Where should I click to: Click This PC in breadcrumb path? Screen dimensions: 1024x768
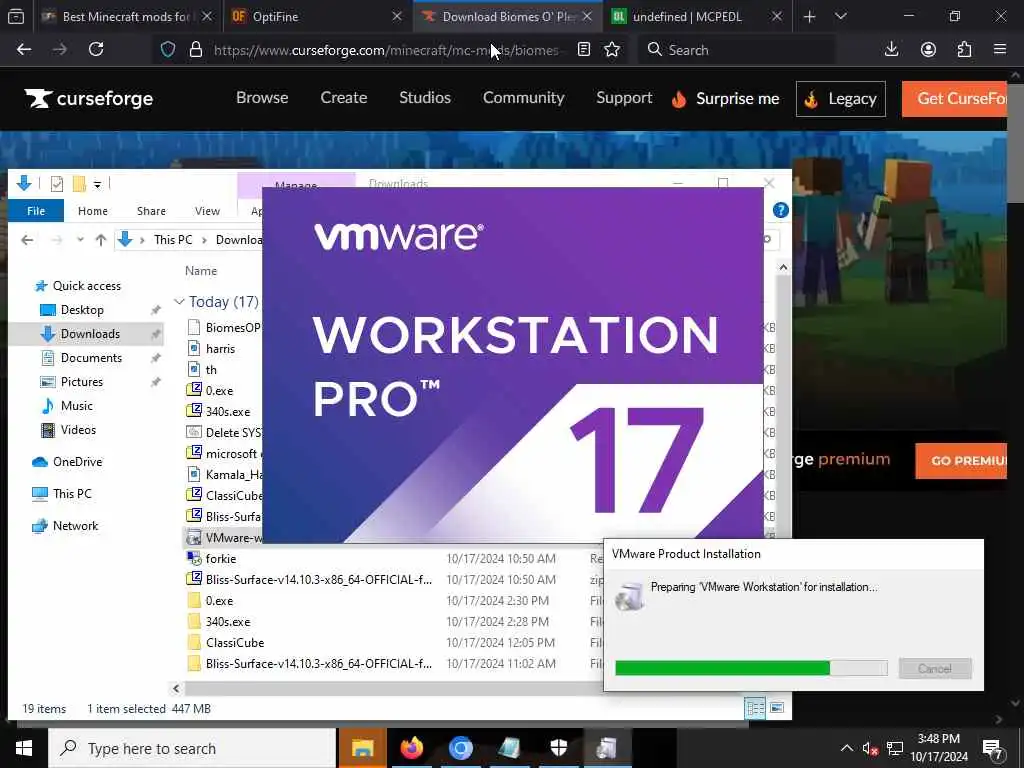click(173, 240)
